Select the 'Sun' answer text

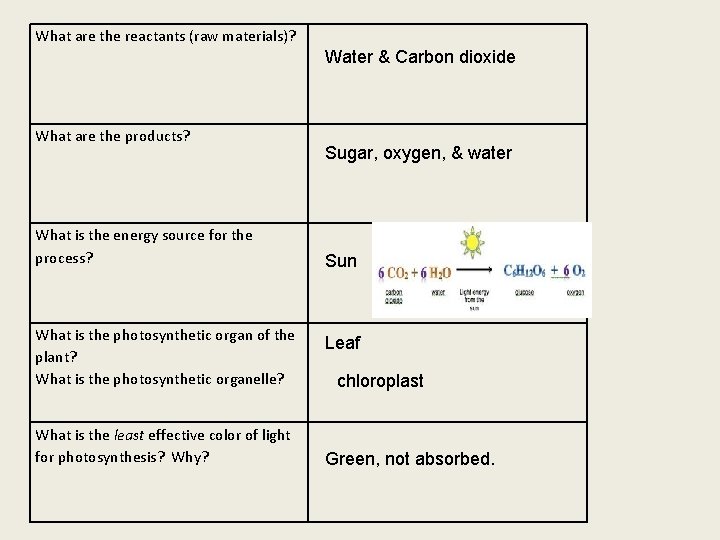(340, 261)
